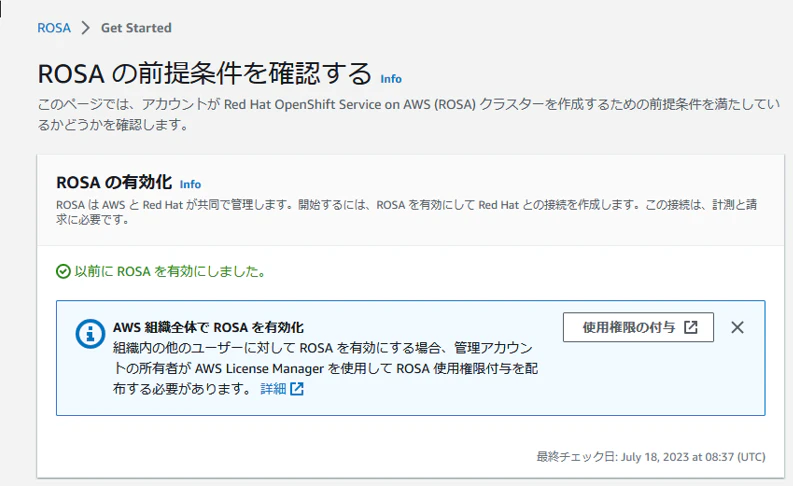Viewport: 793px width, 486px height.
Task: Click external-link icon beside 詳細
Action: (x=297, y=388)
